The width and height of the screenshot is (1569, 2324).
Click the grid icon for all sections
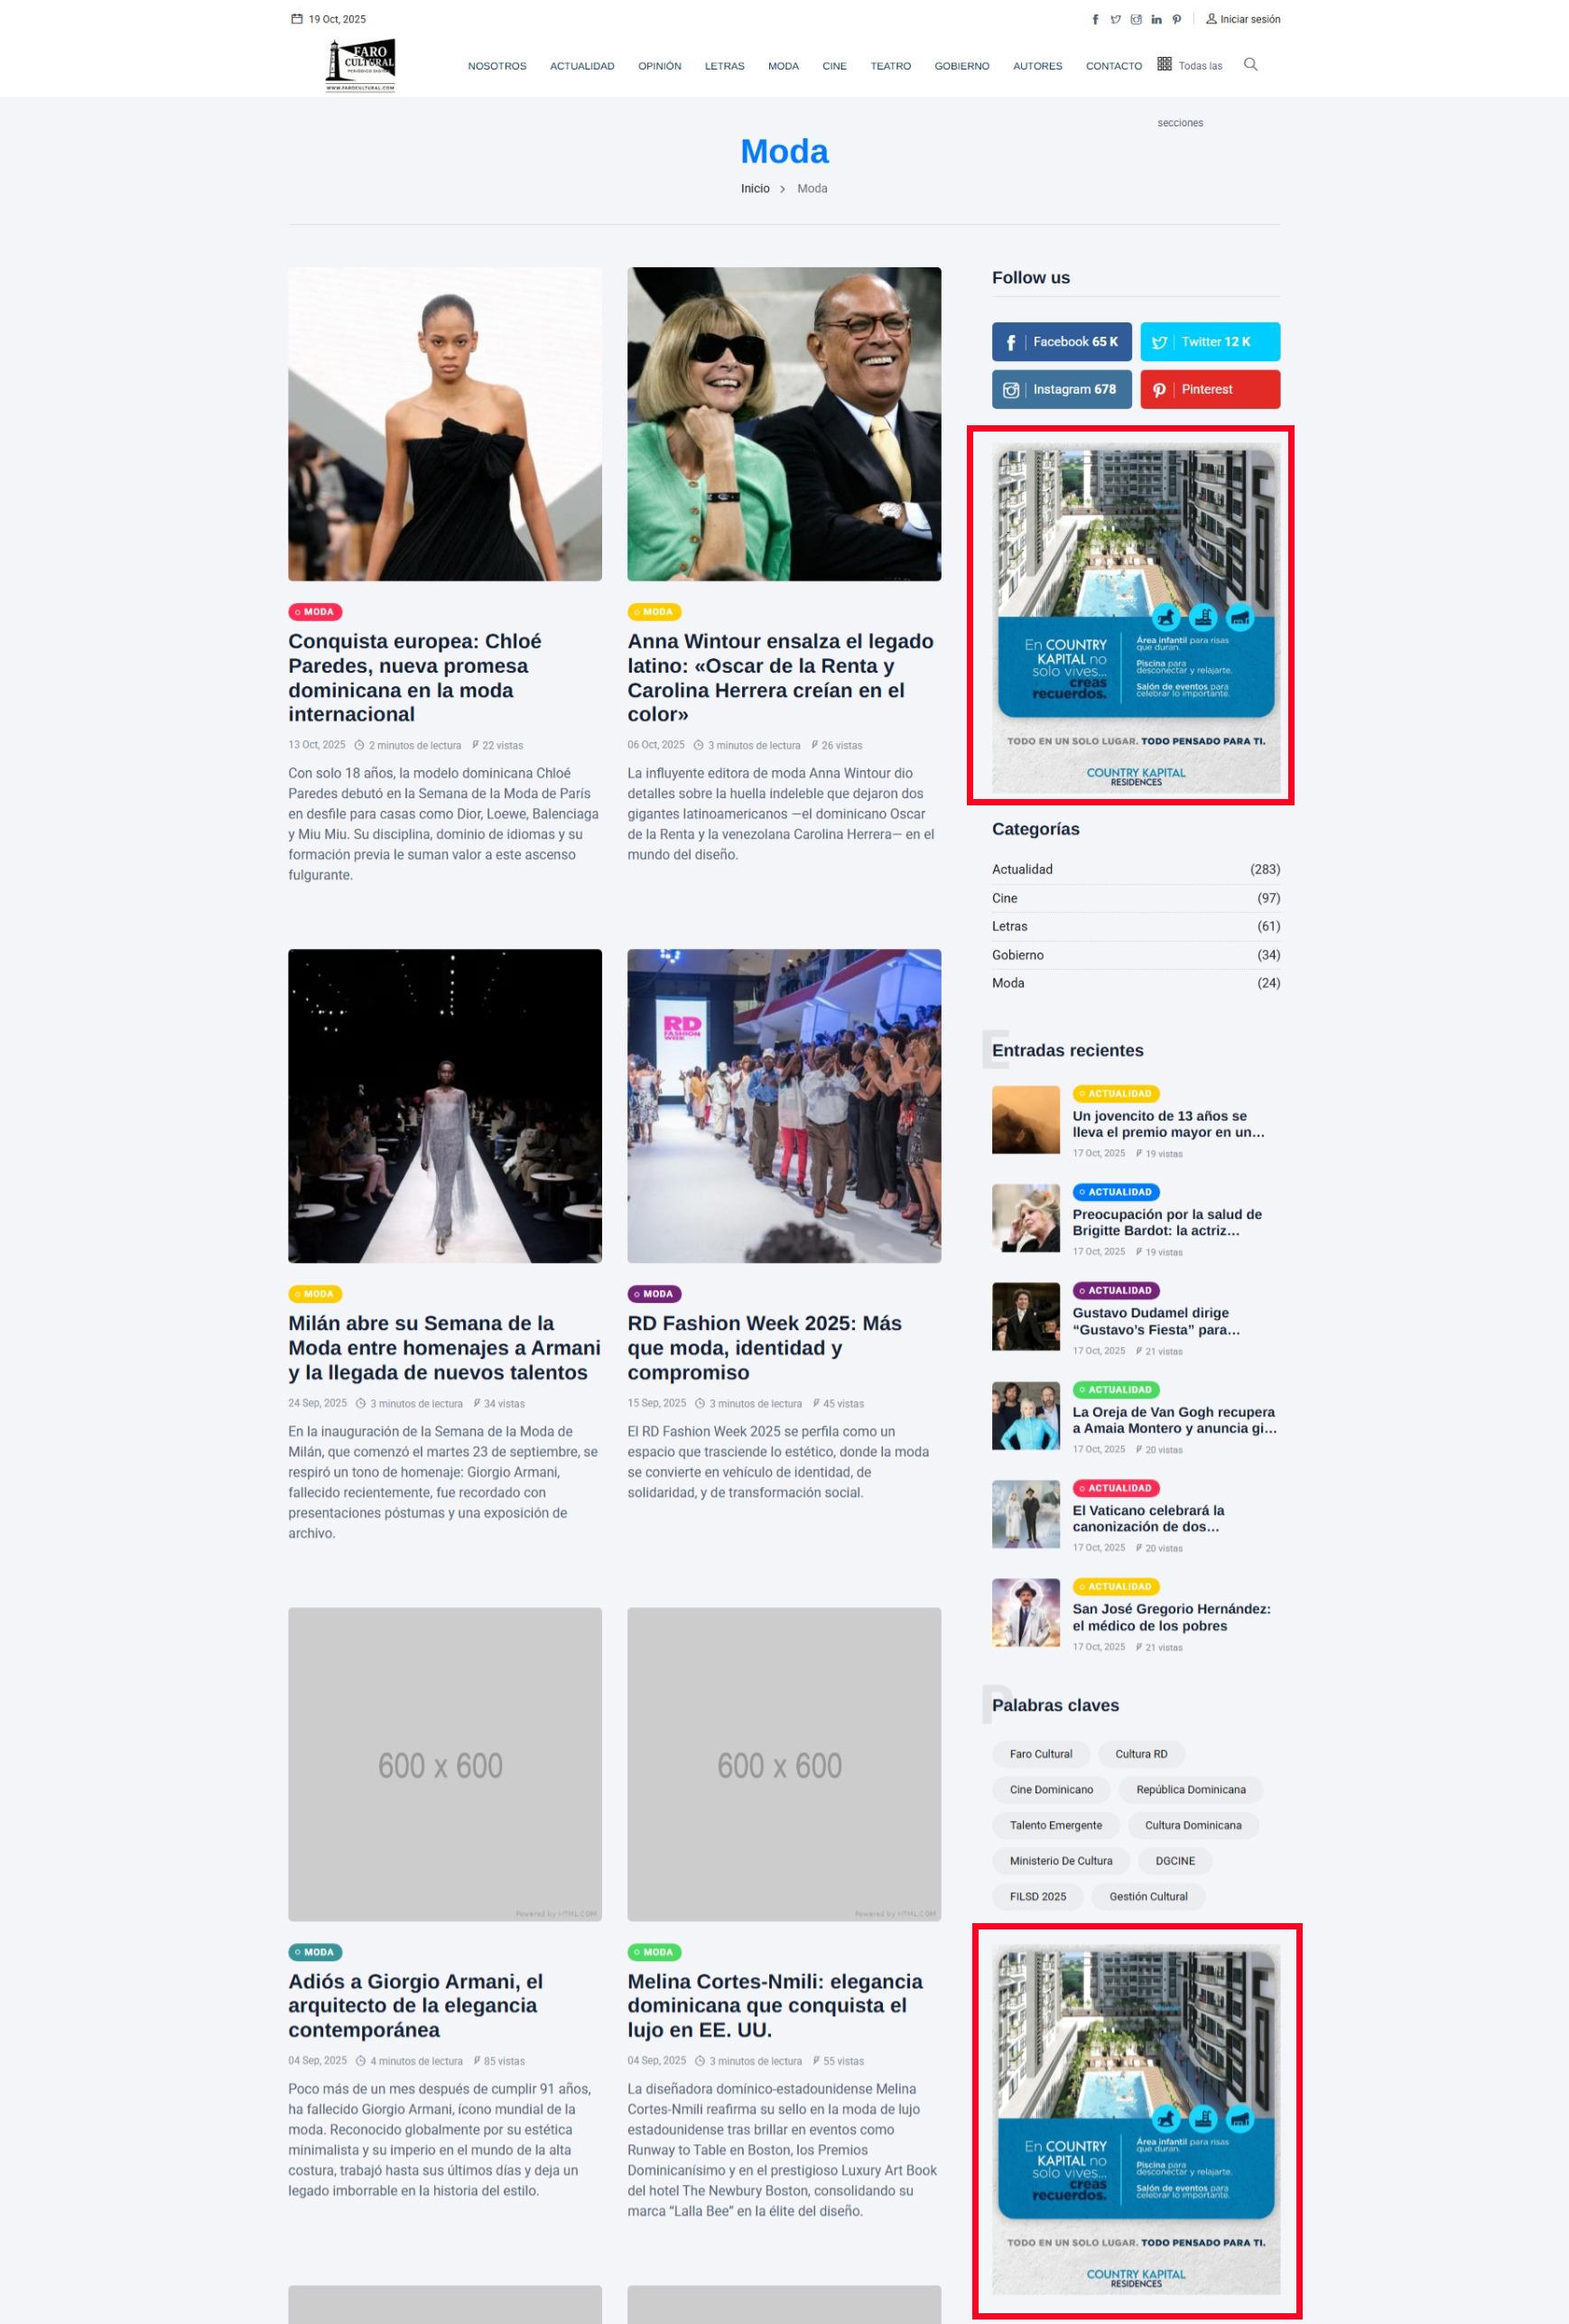pos(1164,64)
